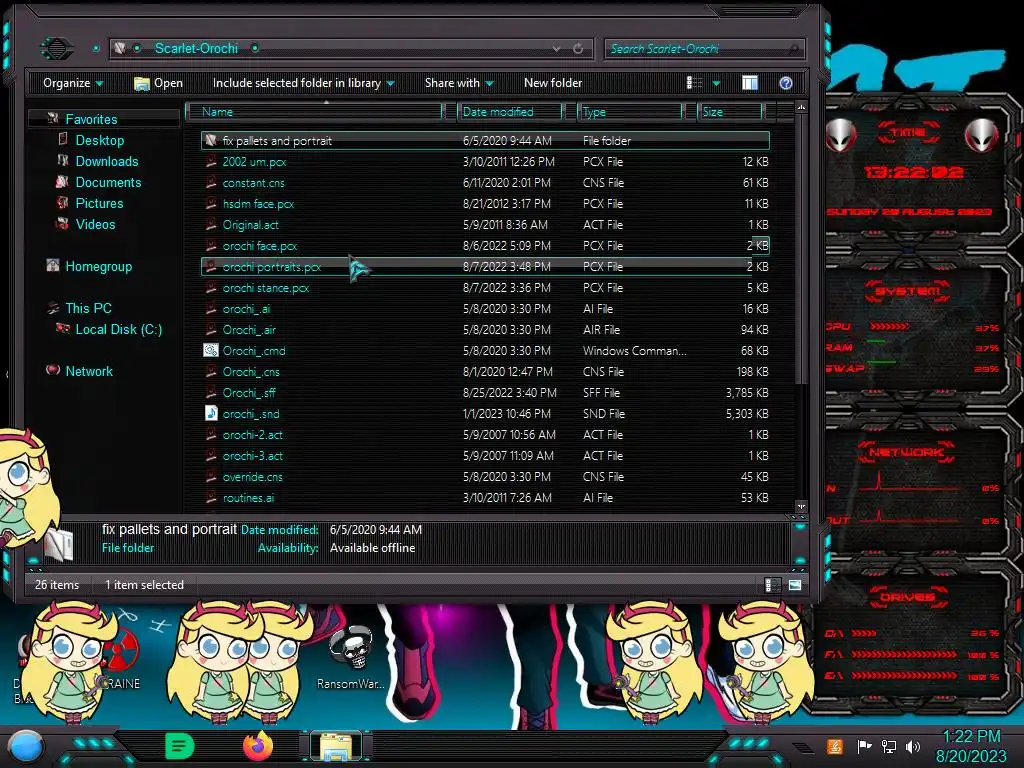Click Scarlet-Orochi in the address bar

(196, 48)
